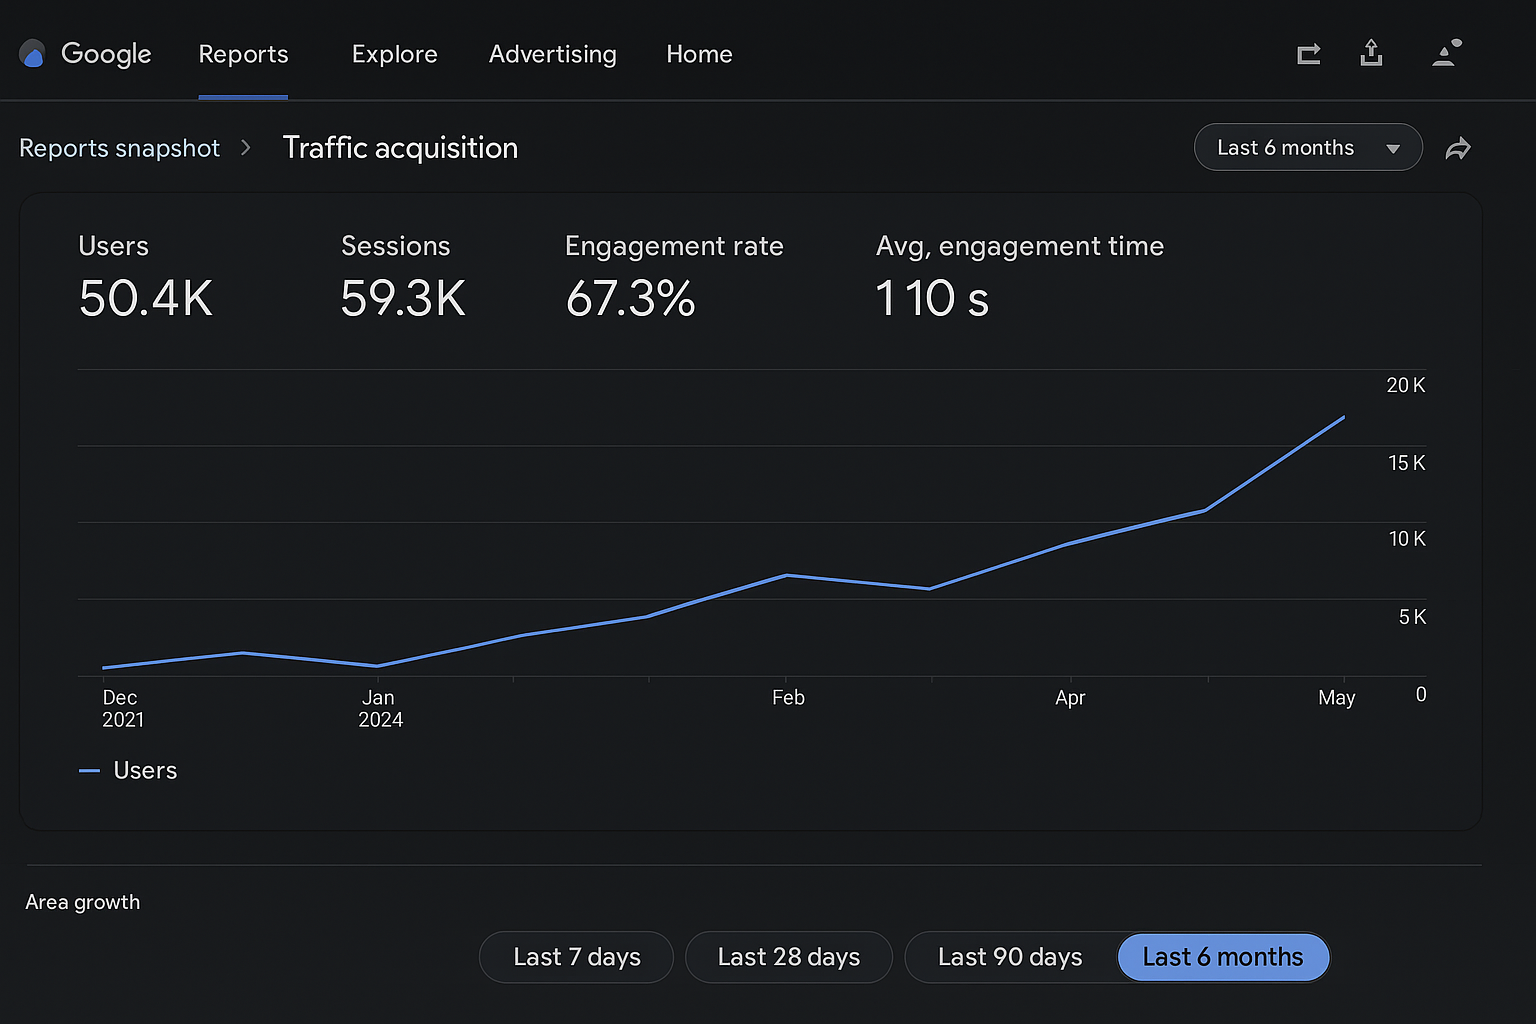
Task: Switch to the Last 28 days range
Action: click(x=788, y=957)
